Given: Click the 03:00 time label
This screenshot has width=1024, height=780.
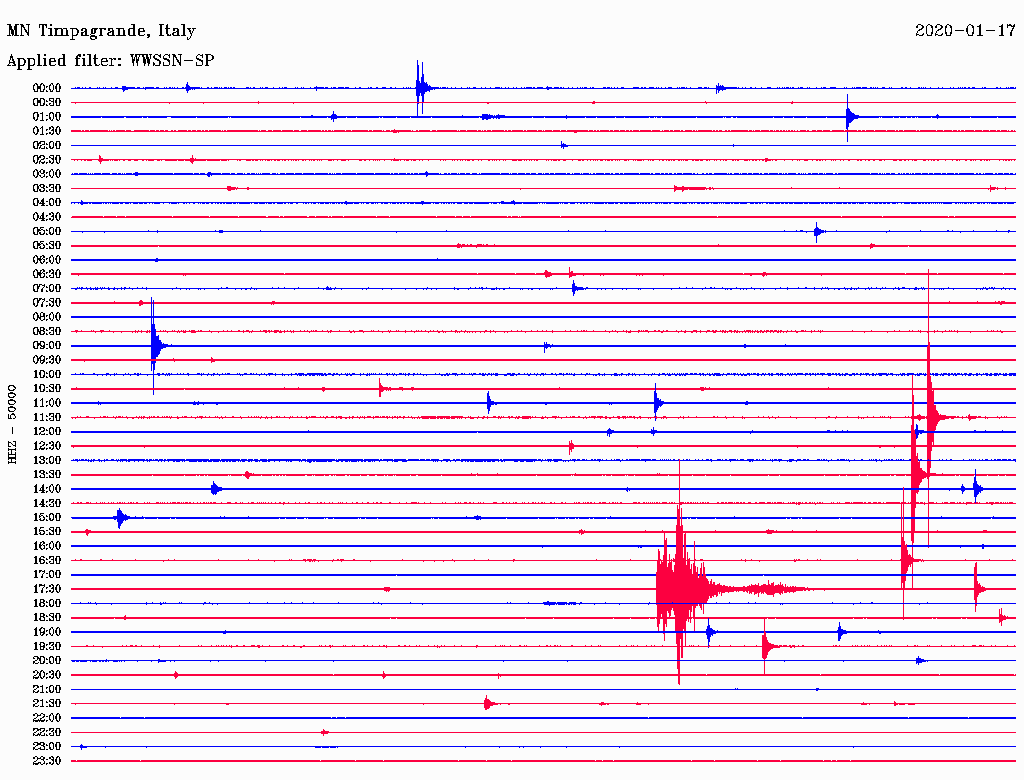Looking at the screenshot, I should click(47, 174).
